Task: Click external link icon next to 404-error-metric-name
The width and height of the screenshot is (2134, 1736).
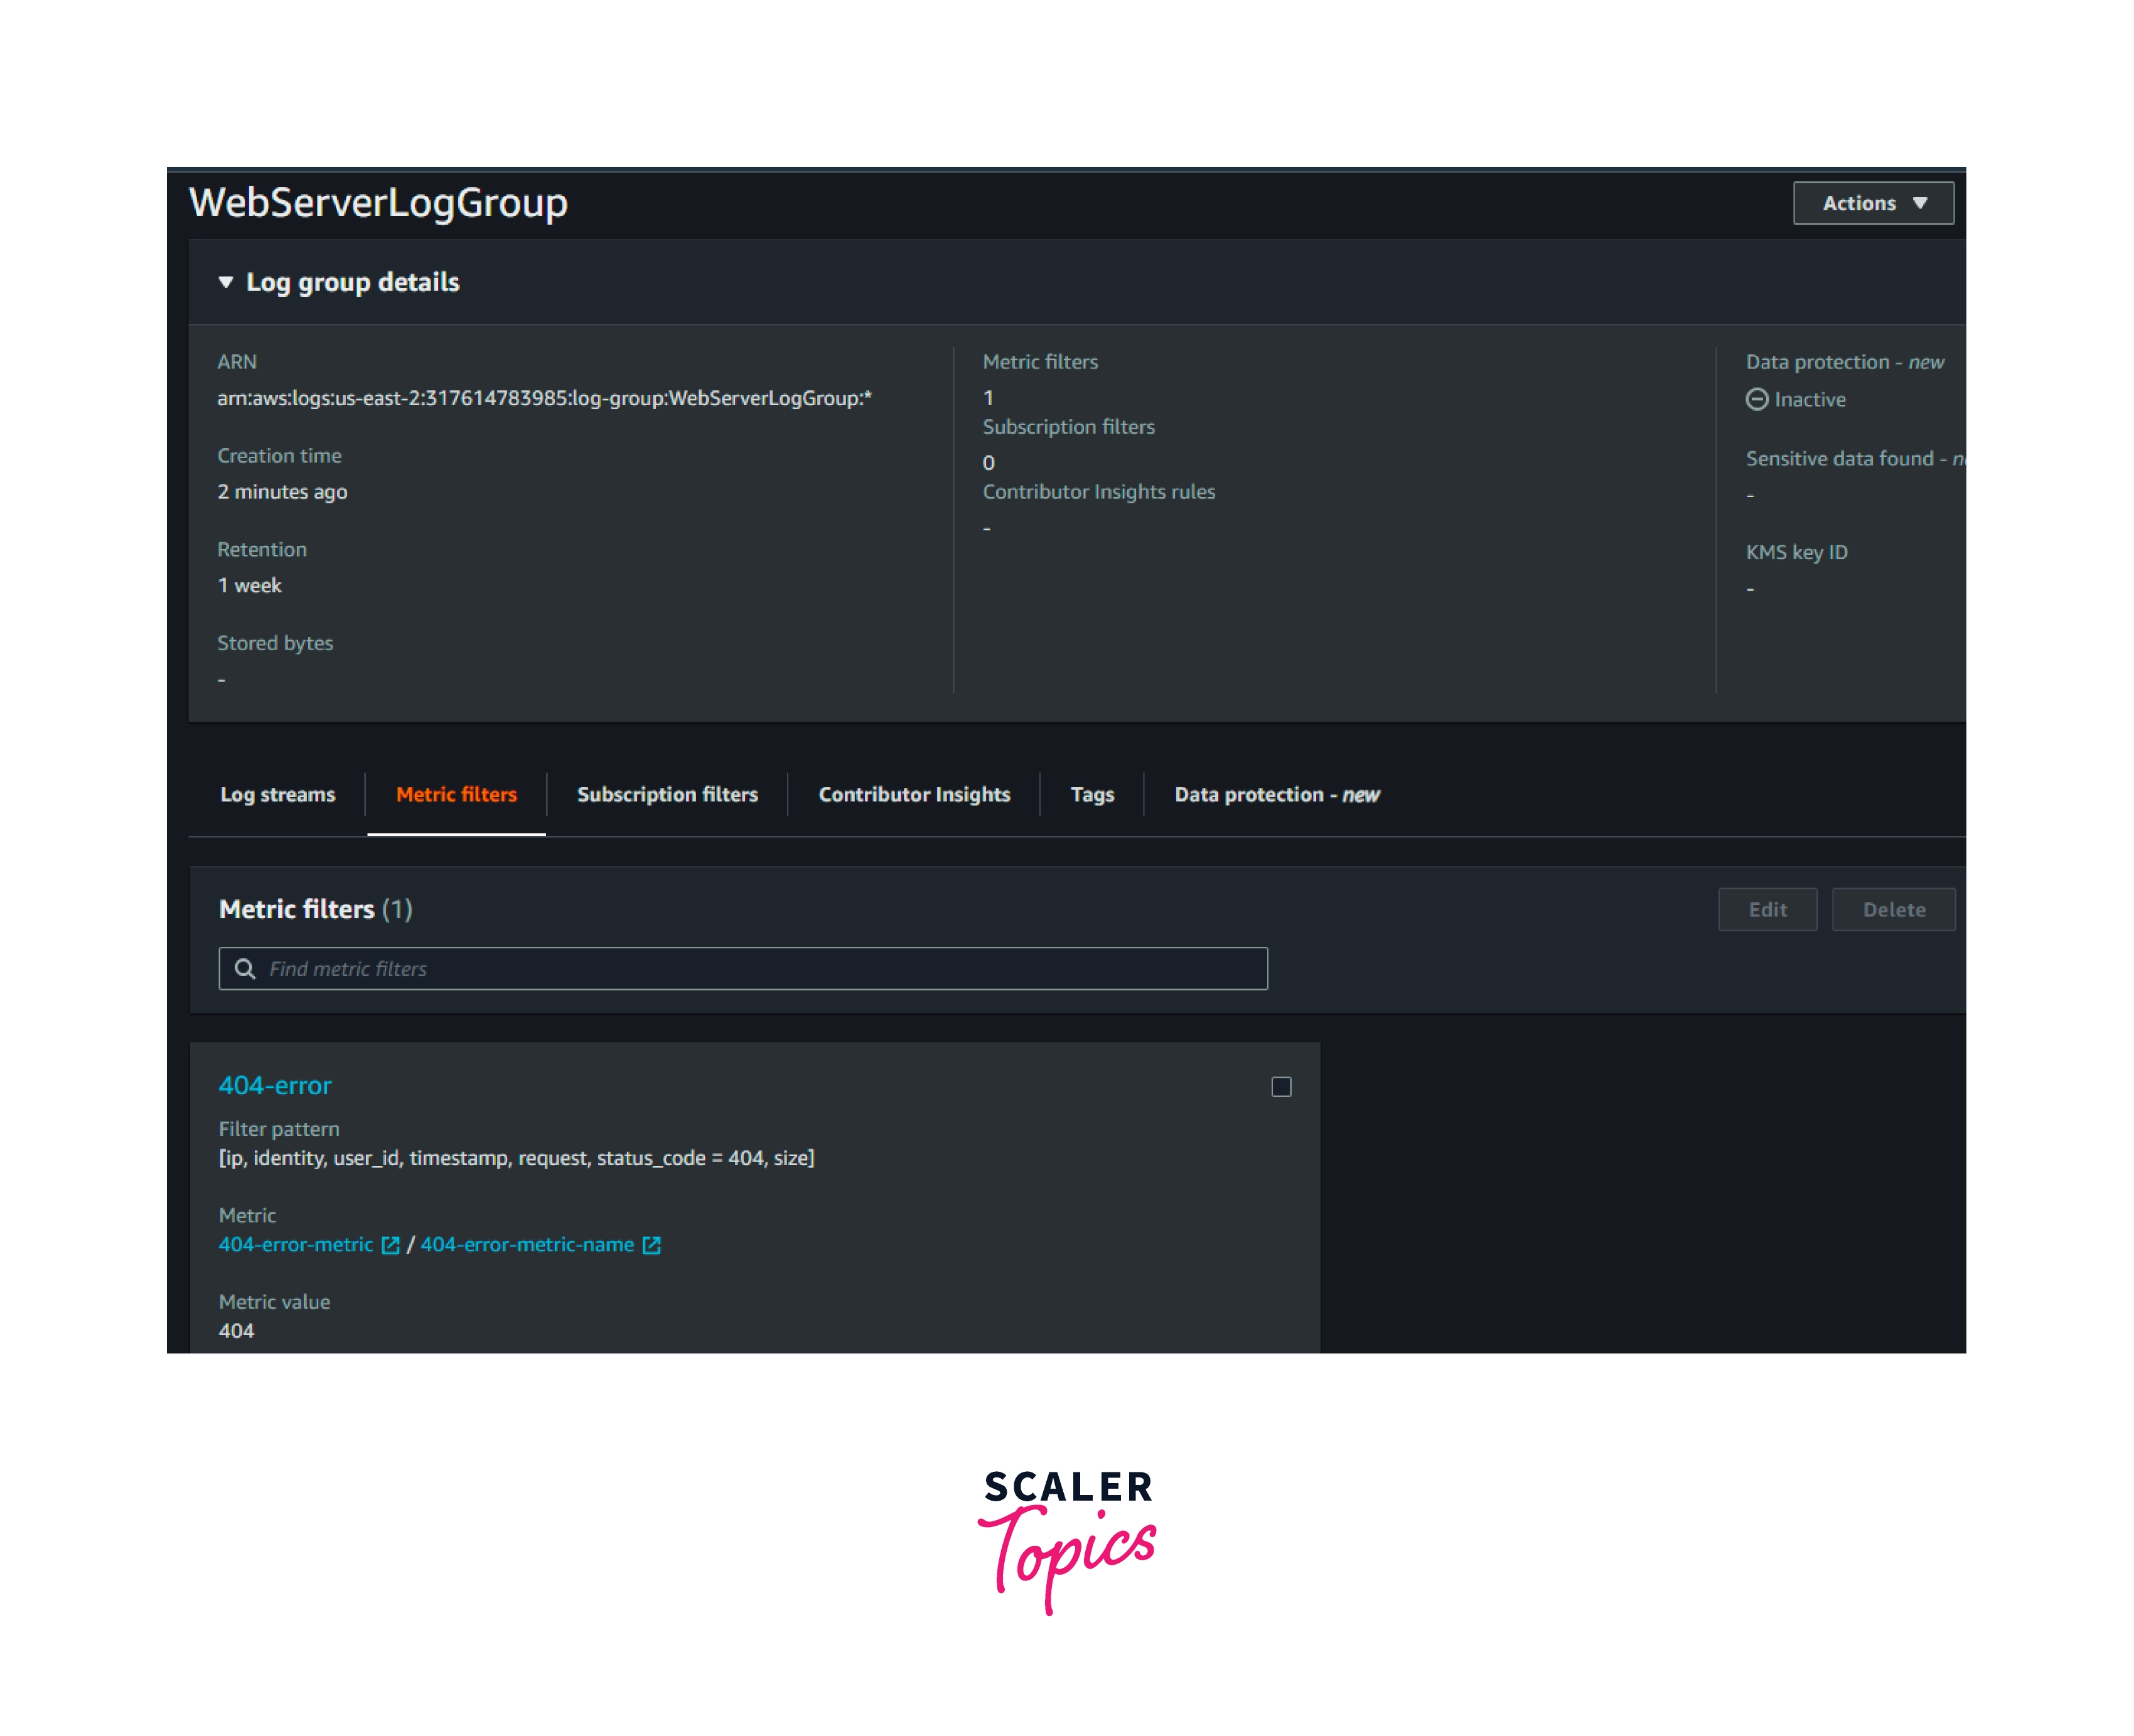Action: coord(651,1245)
